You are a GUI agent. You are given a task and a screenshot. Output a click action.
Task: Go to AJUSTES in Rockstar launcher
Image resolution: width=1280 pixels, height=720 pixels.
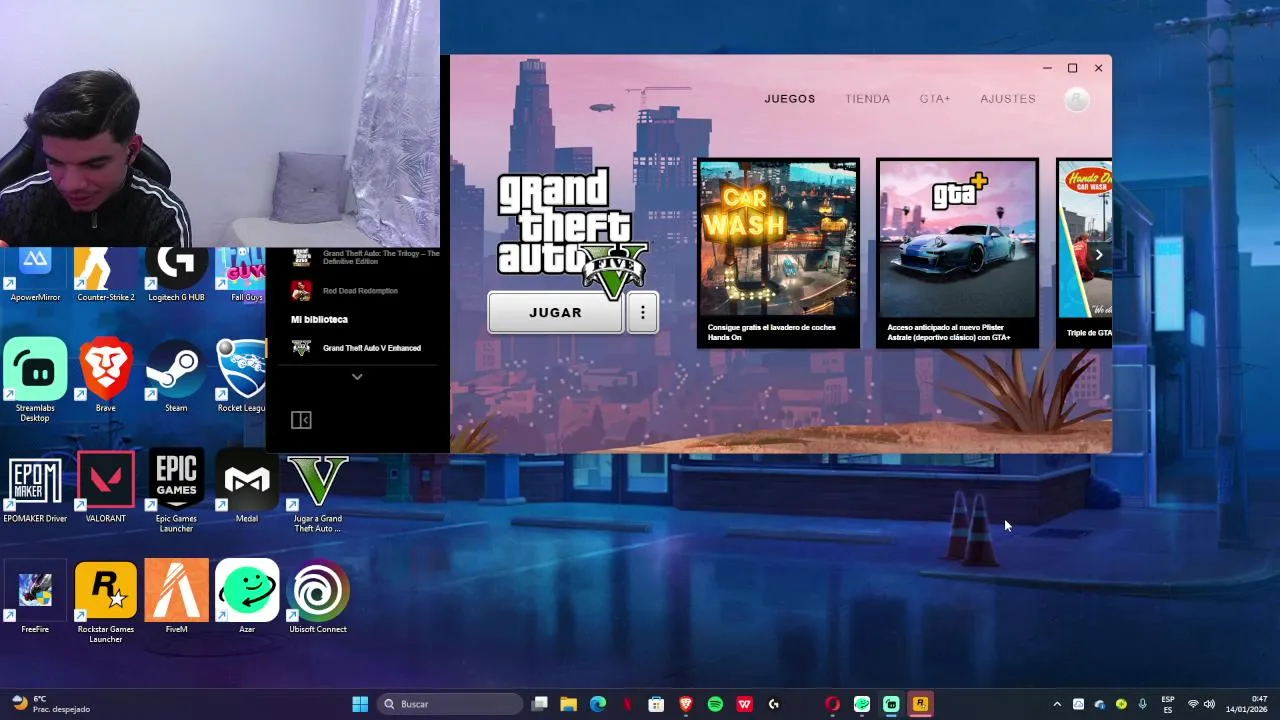(x=1008, y=99)
